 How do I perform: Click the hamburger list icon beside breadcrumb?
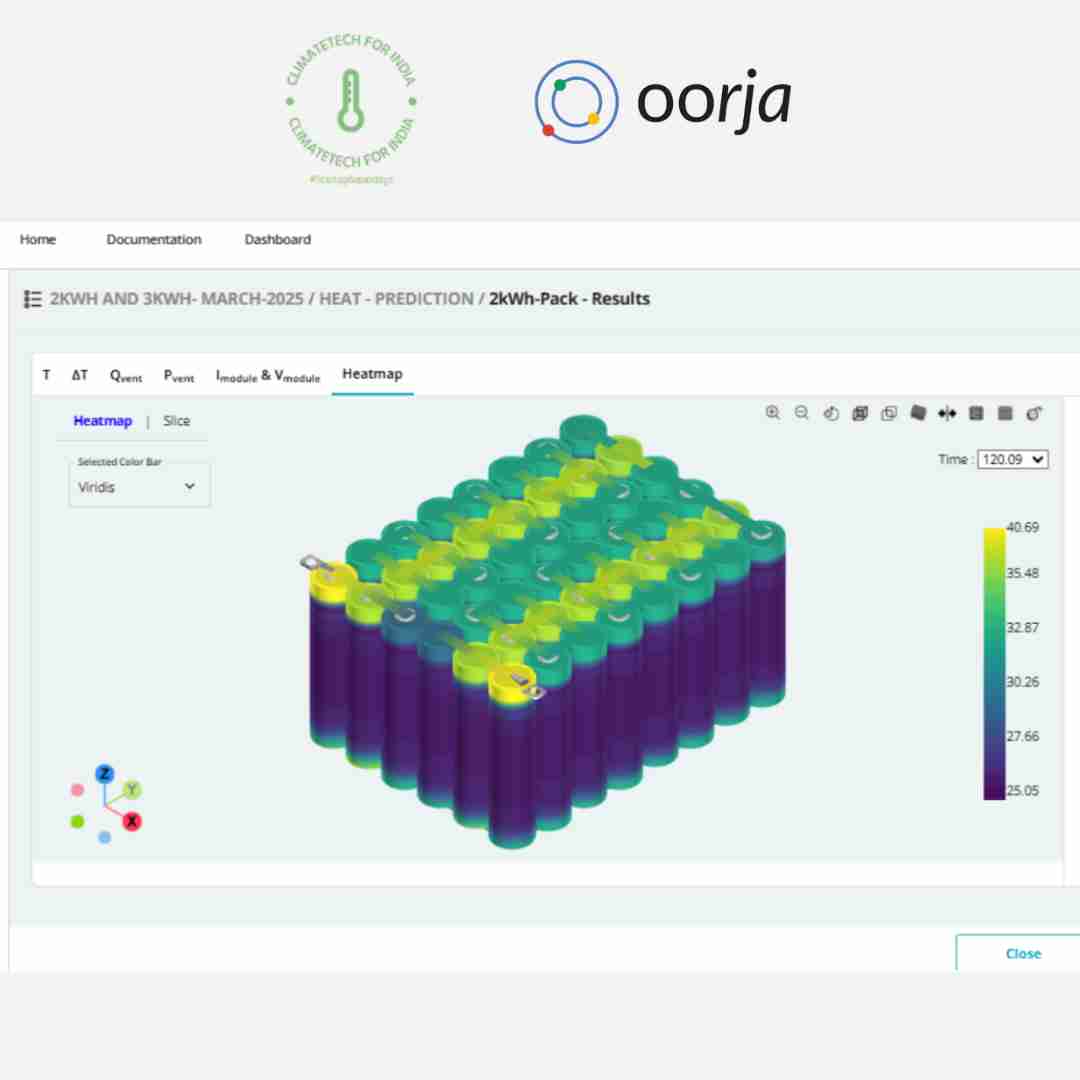coord(33,299)
